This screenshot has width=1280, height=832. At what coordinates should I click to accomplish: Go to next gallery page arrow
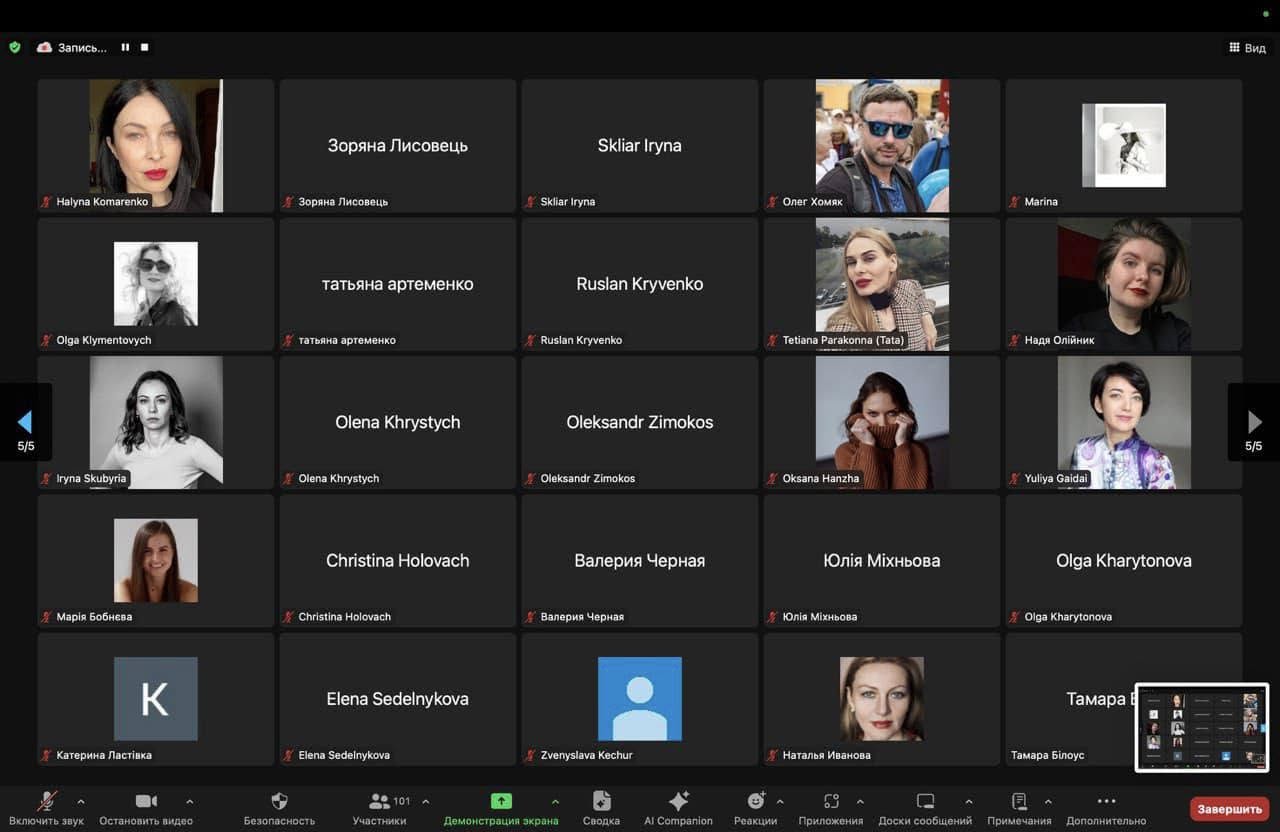pyautogui.click(x=1253, y=422)
